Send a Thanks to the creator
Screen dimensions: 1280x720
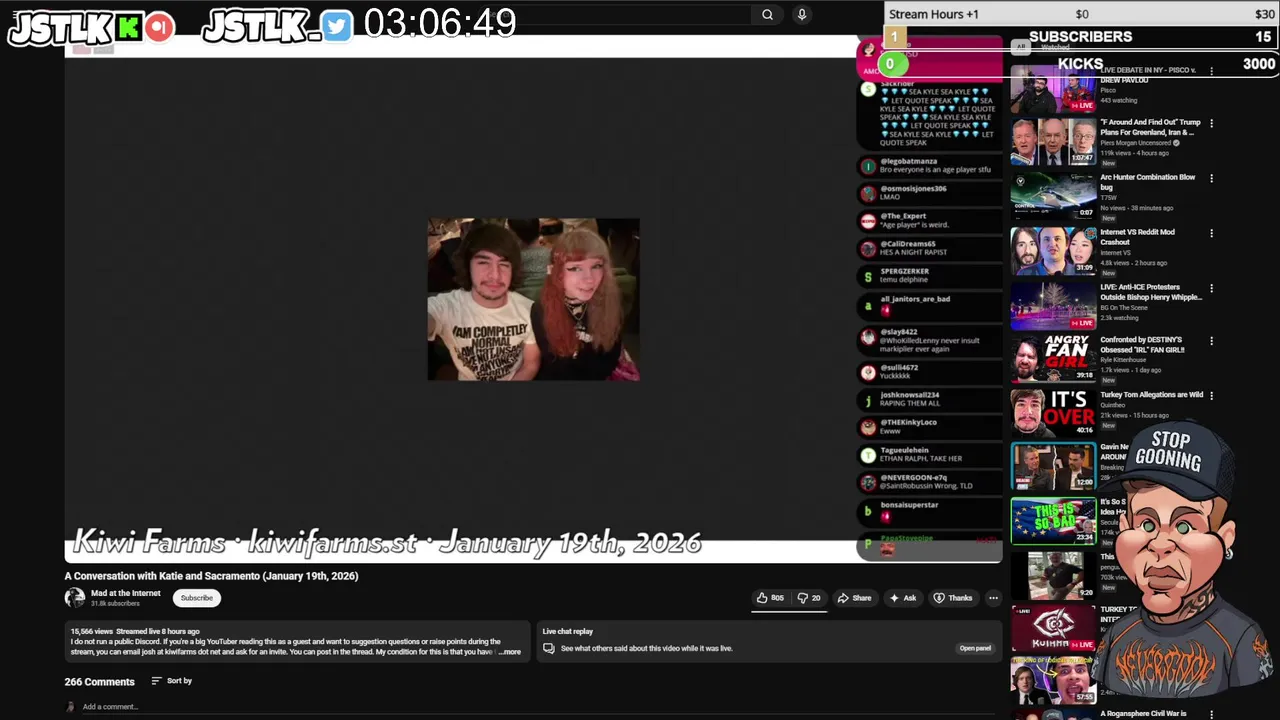click(952, 598)
